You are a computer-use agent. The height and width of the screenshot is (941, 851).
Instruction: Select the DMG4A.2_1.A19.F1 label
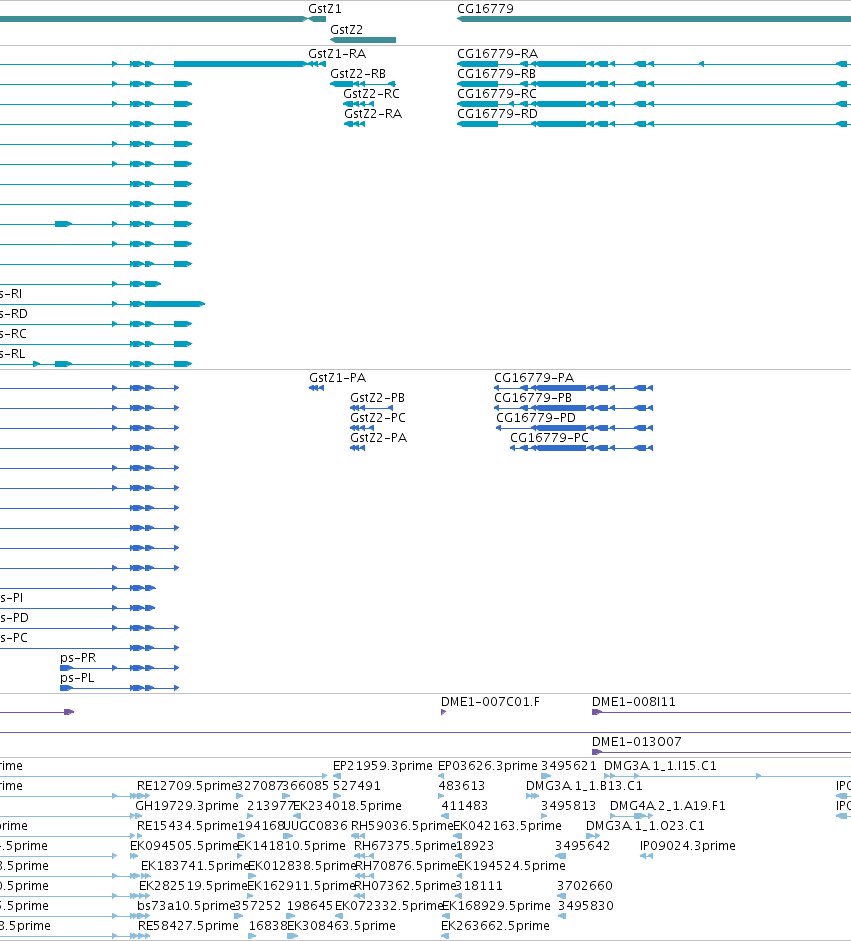point(668,806)
